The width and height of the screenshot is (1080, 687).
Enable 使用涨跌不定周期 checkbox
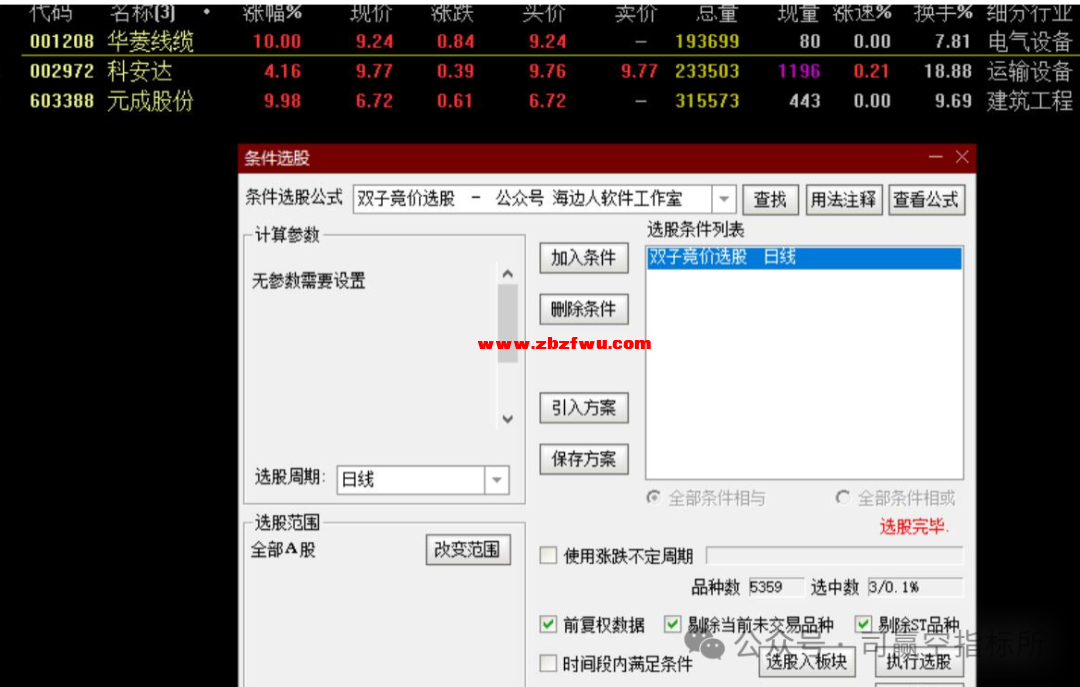point(548,555)
